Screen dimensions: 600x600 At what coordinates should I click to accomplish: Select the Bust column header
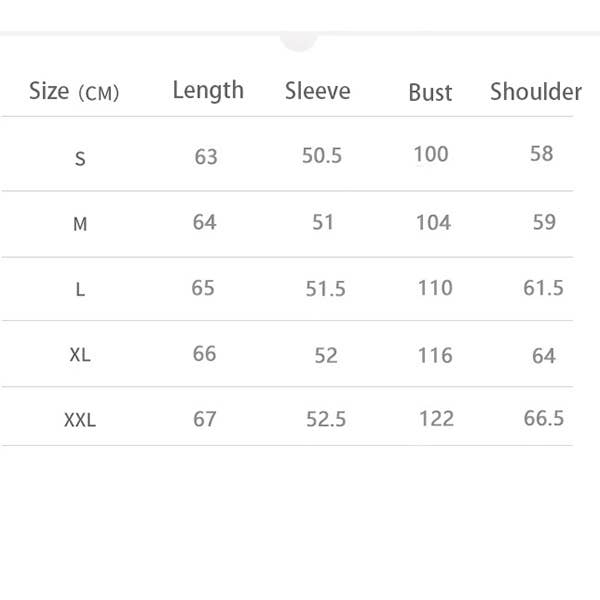pyautogui.click(x=430, y=93)
